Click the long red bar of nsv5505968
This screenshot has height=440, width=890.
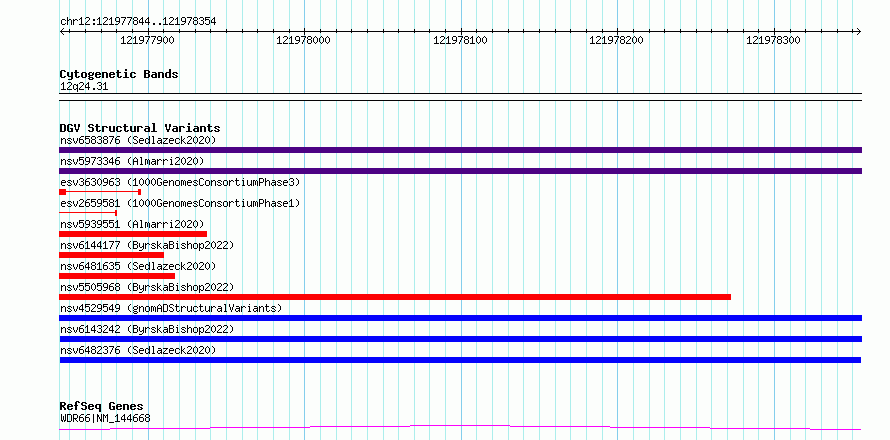tap(395, 297)
